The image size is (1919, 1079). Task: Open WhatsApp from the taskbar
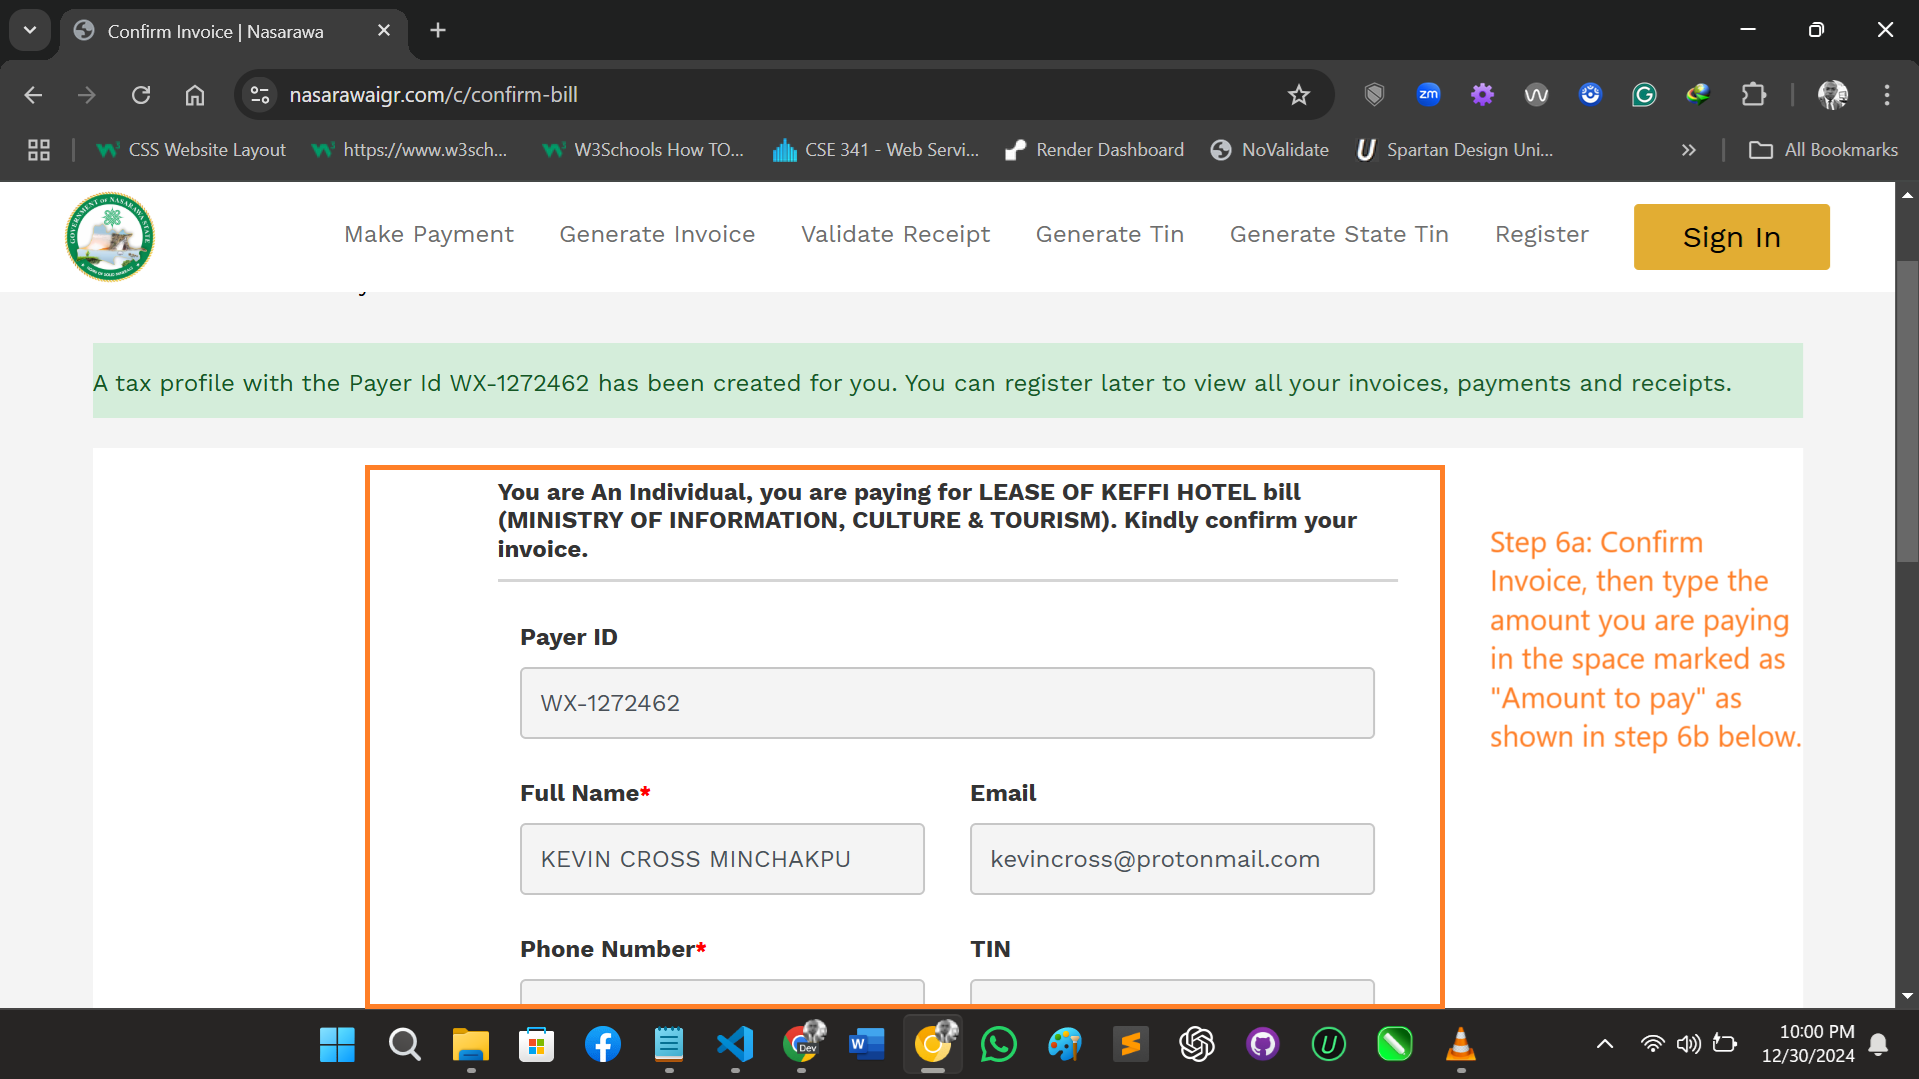tap(998, 1045)
